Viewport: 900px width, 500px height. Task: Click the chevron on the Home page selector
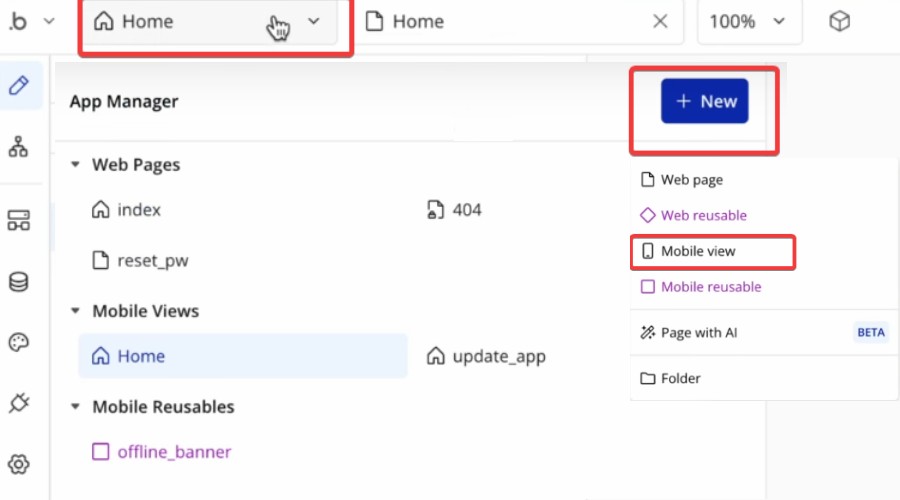pyautogui.click(x=313, y=22)
